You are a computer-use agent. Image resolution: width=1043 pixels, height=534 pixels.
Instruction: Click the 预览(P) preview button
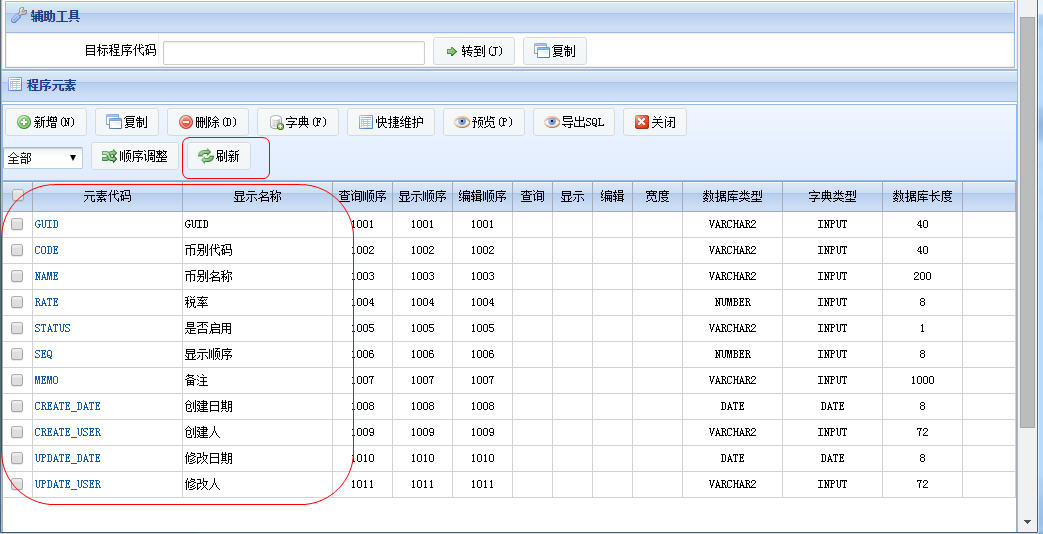[484, 122]
